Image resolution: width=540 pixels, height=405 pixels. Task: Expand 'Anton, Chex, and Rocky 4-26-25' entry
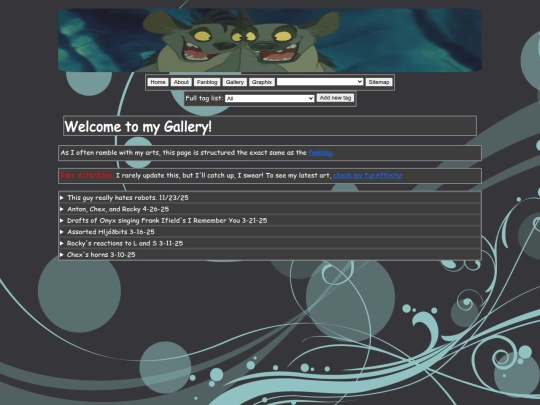point(270,209)
